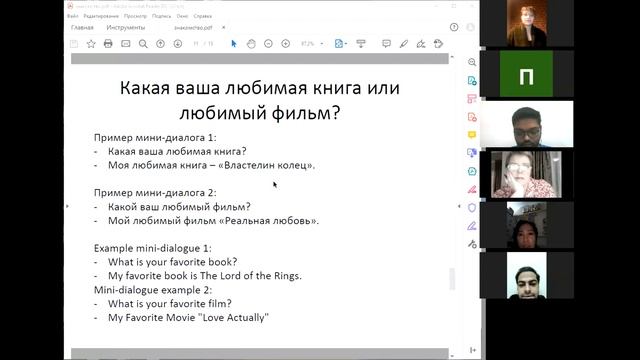640x360 pixels.
Task: Open the Редактирование menu
Action: pos(101,16)
